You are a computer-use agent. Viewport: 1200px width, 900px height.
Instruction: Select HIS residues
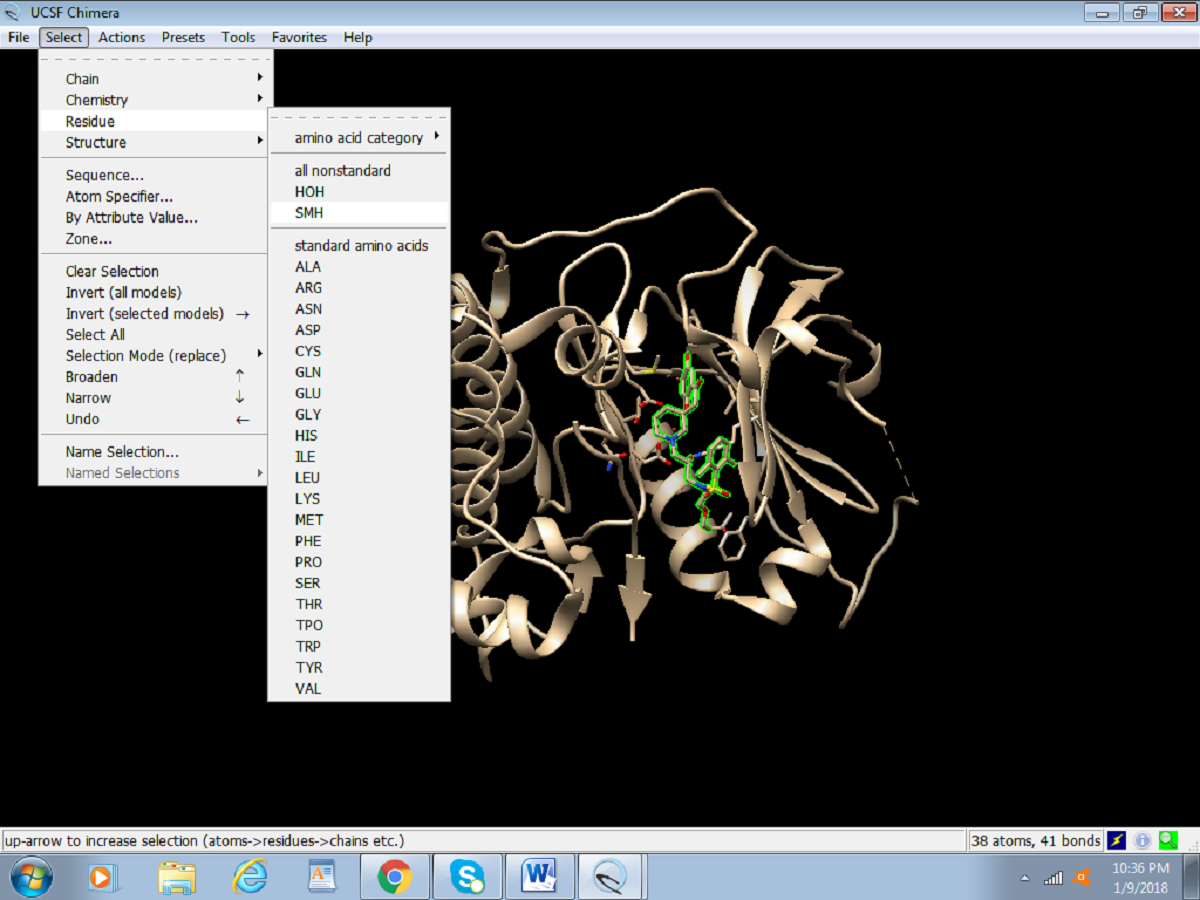(x=359, y=436)
